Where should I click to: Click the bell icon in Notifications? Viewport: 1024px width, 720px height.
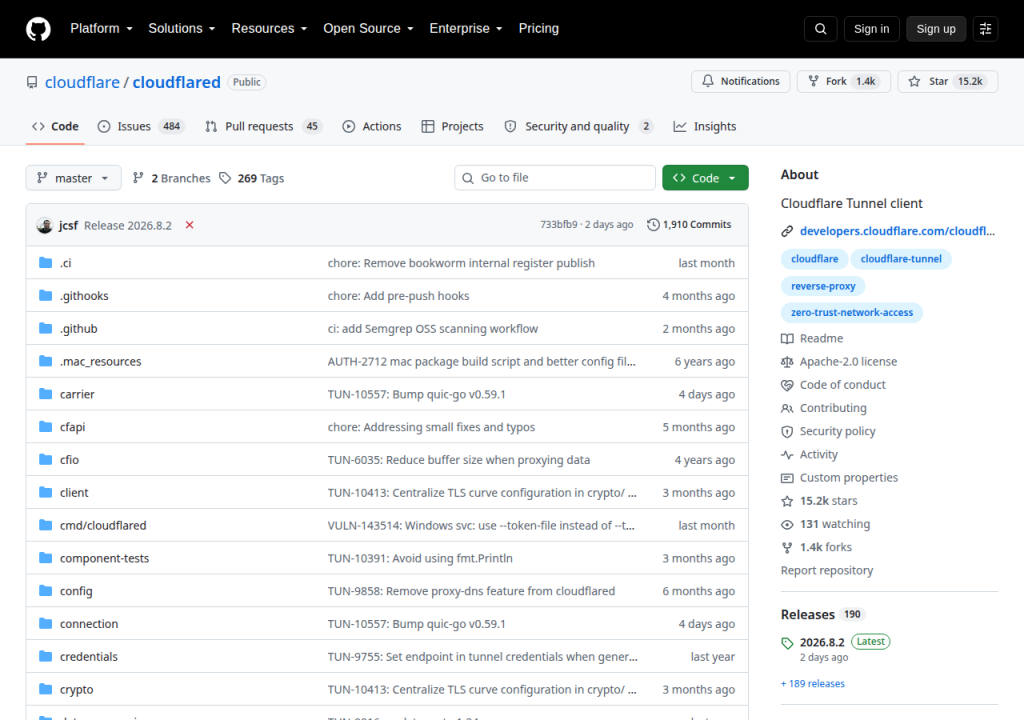tap(708, 81)
